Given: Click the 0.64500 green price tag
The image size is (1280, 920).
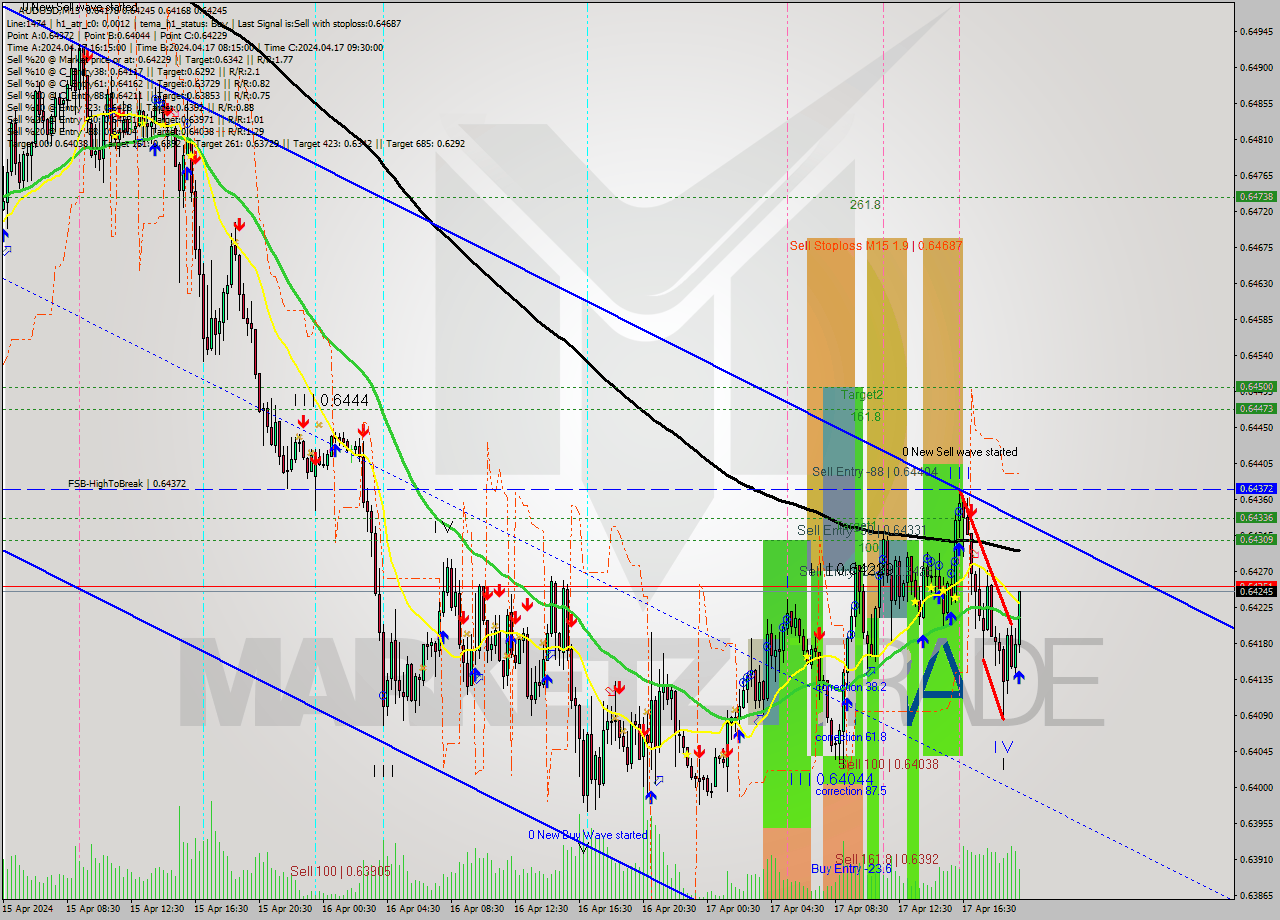Looking at the screenshot, I should point(1256,386).
